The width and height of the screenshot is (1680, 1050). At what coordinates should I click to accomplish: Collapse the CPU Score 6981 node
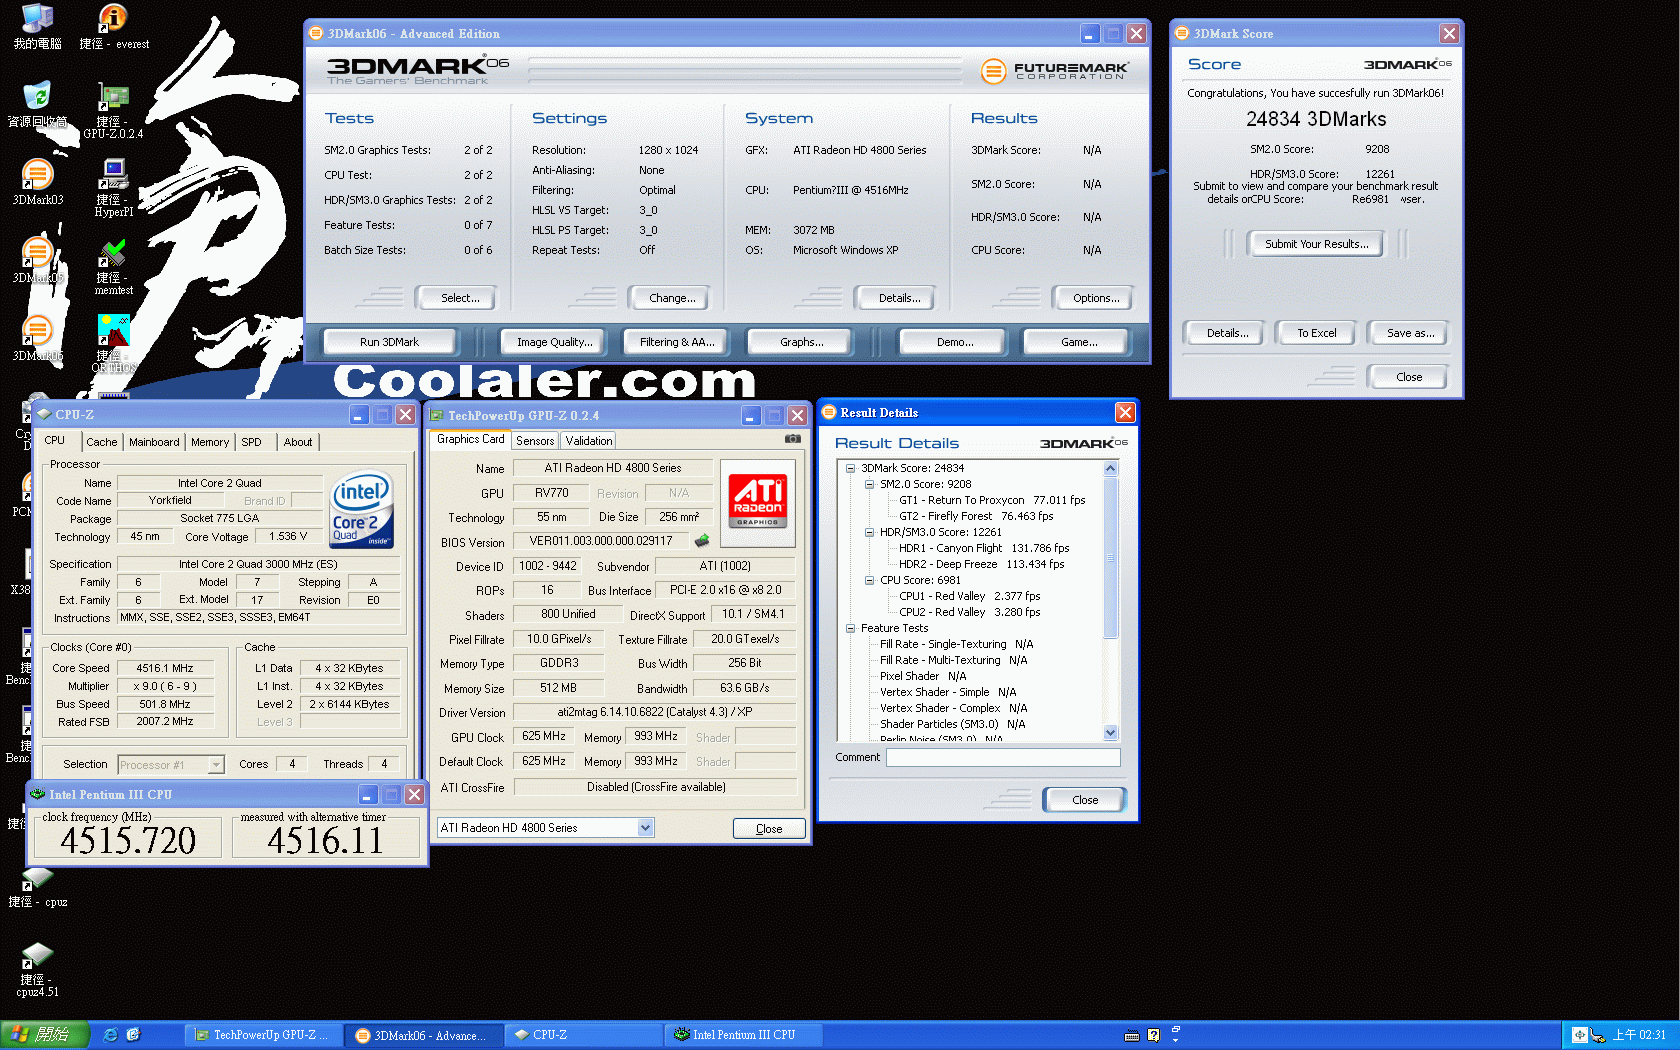pyautogui.click(x=869, y=580)
